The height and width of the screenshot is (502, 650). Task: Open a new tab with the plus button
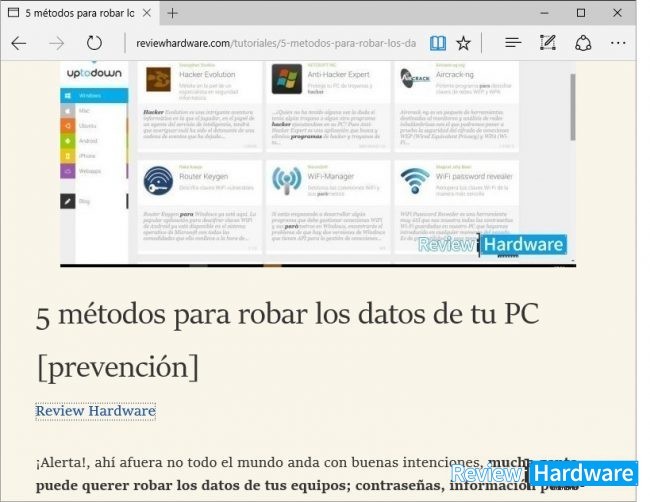172,13
